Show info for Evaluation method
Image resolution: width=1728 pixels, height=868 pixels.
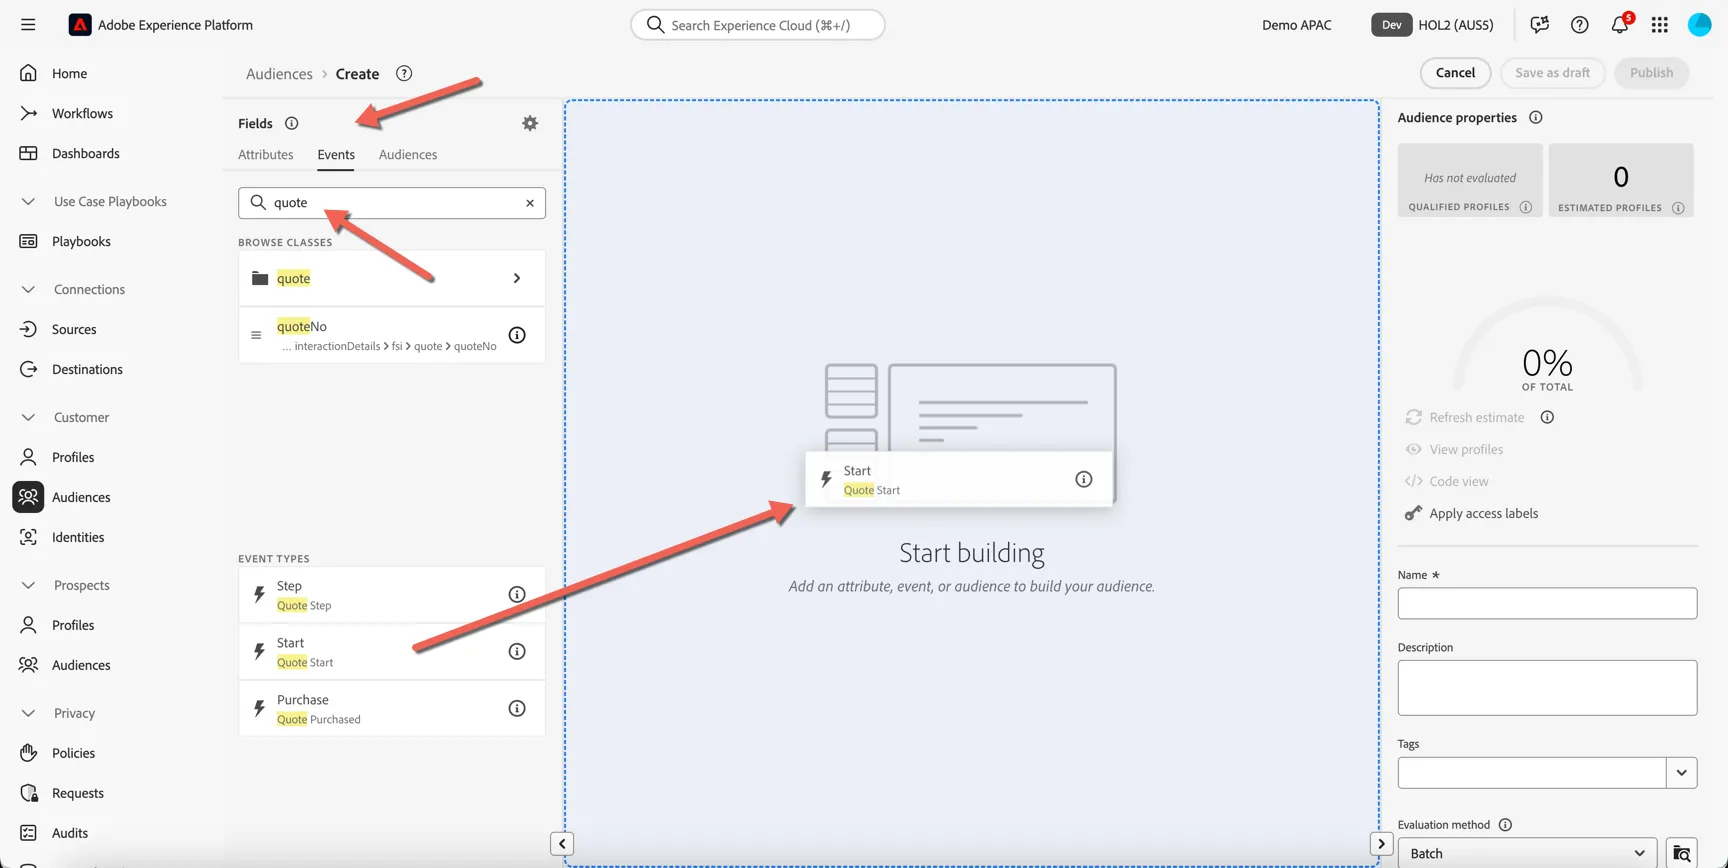(1505, 825)
